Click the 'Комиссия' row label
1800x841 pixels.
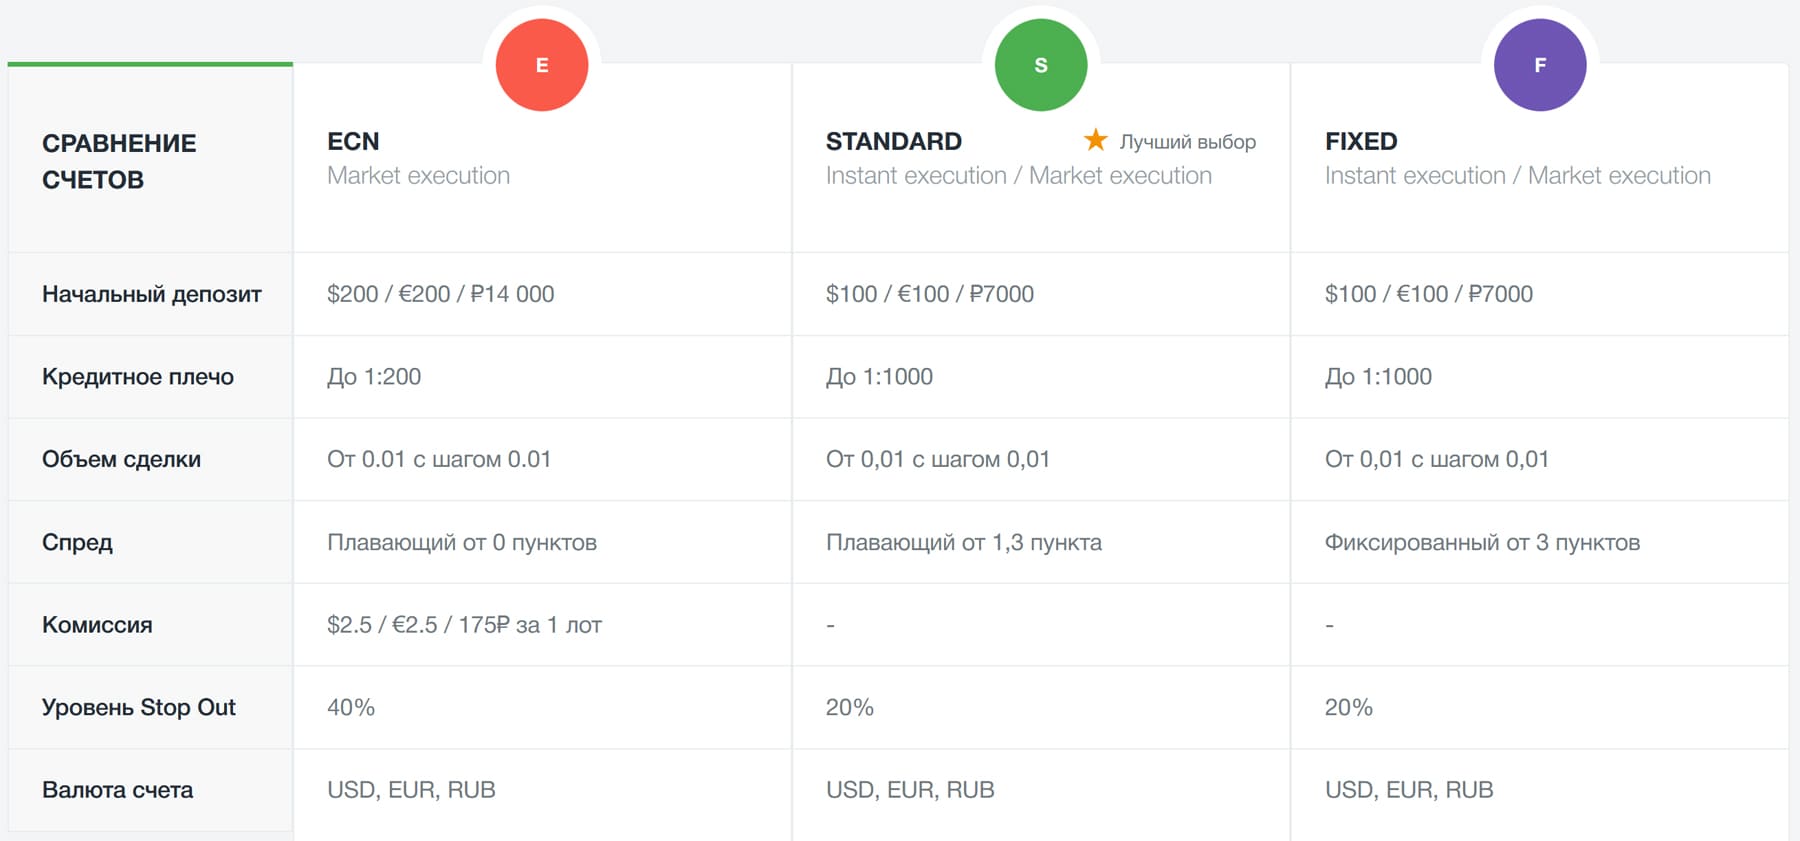click(97, 625)
